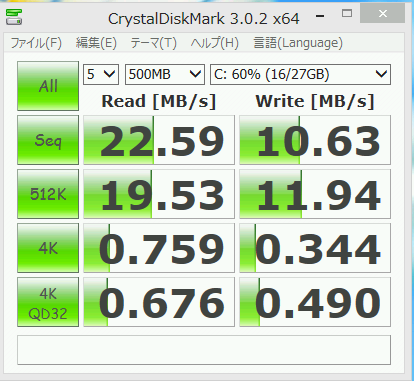This screenshot has width=414, height=381.
Task: Select the 4K QD32 write value 0.490
Action: coord(315,302)
